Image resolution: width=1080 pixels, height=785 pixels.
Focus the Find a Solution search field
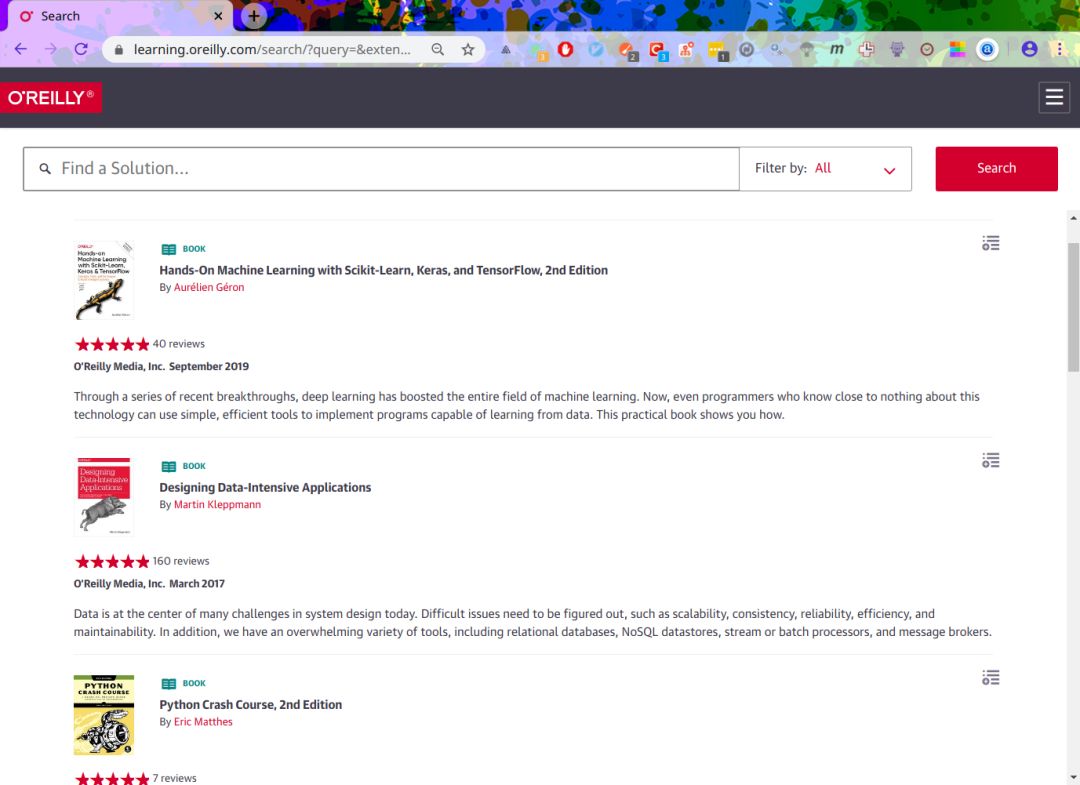[381, 168]
